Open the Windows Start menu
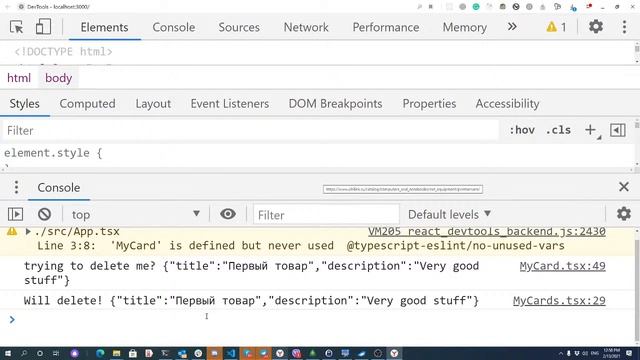This screenshot has width=640, height=360. tap(8, 353)
